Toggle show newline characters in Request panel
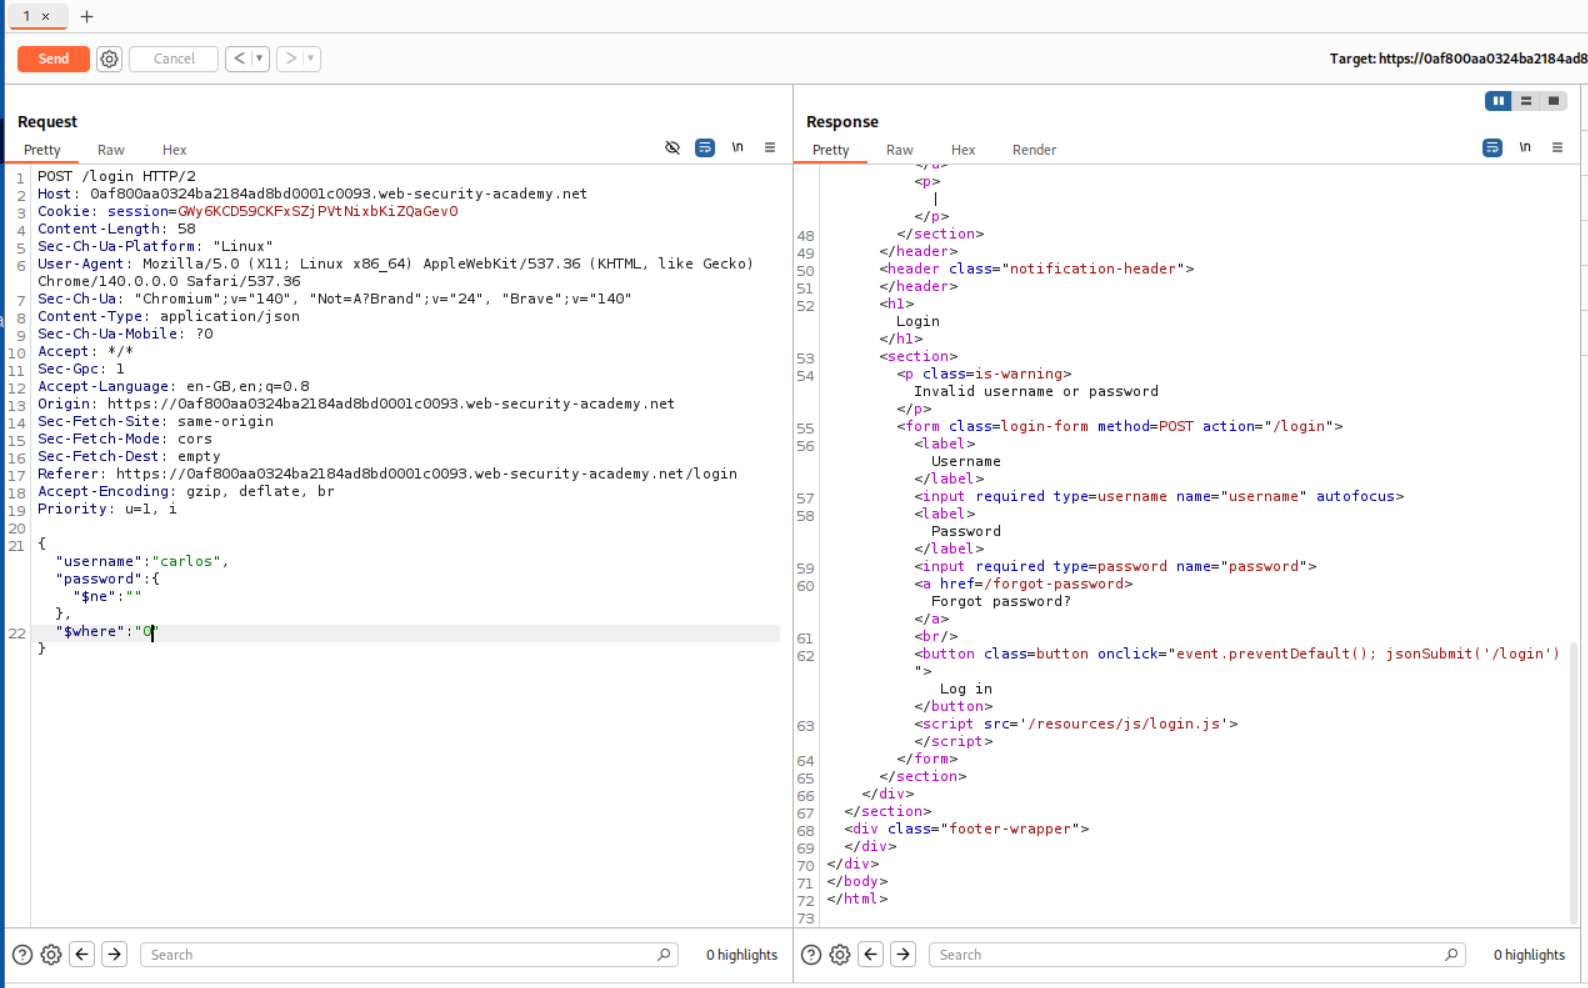 (x=737, y=148)
